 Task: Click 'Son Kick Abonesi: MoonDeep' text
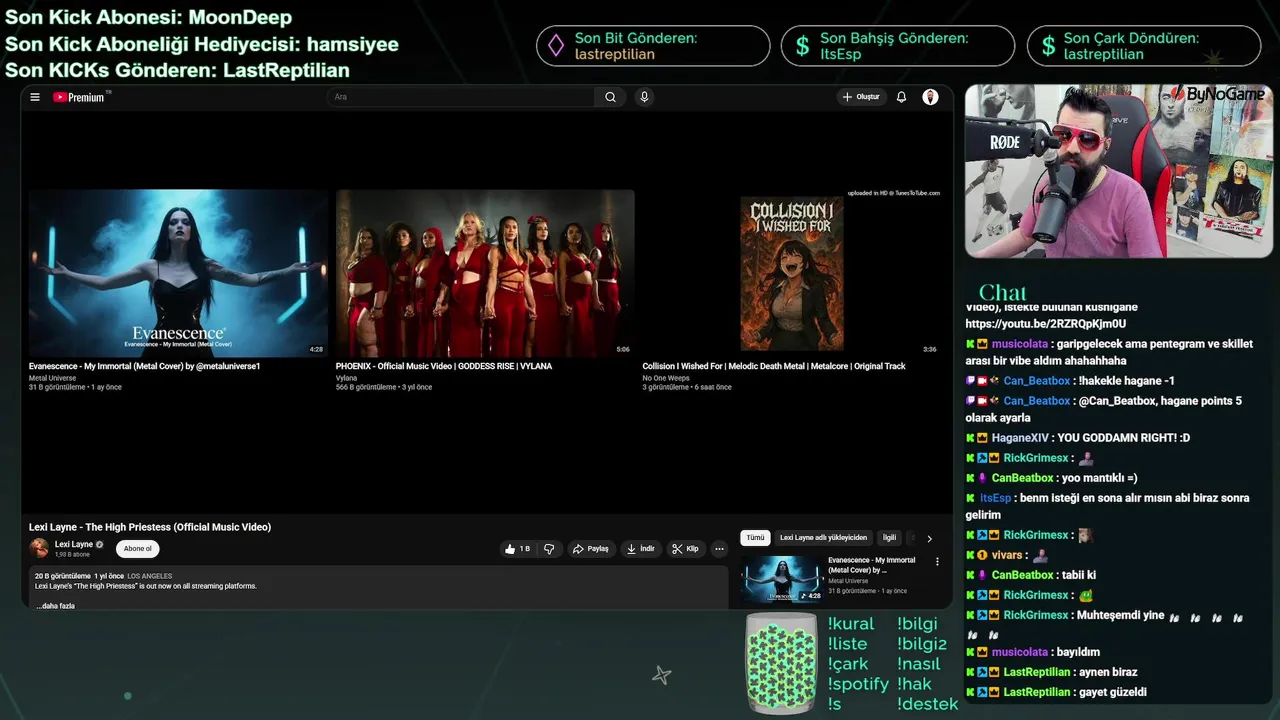(x=148, y=18)
